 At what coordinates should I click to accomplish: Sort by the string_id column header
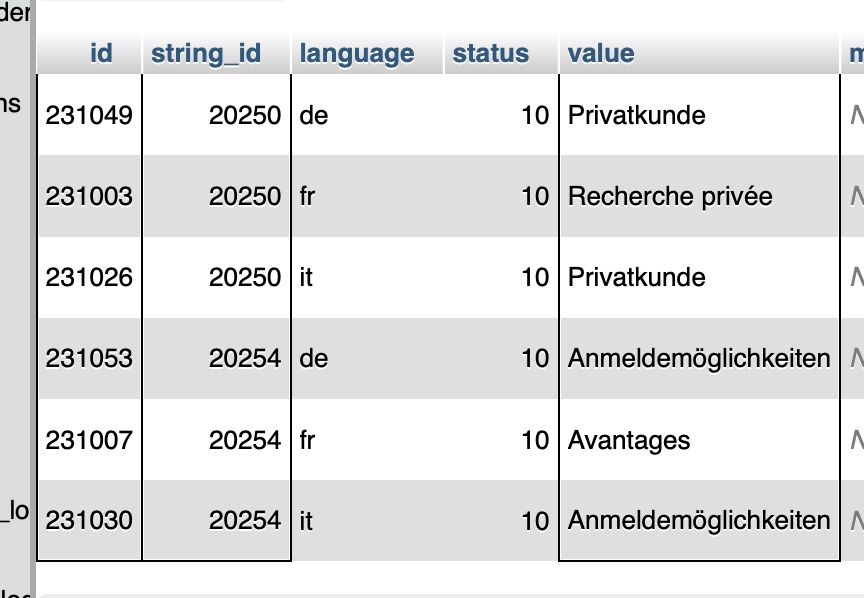click(206, 53)
